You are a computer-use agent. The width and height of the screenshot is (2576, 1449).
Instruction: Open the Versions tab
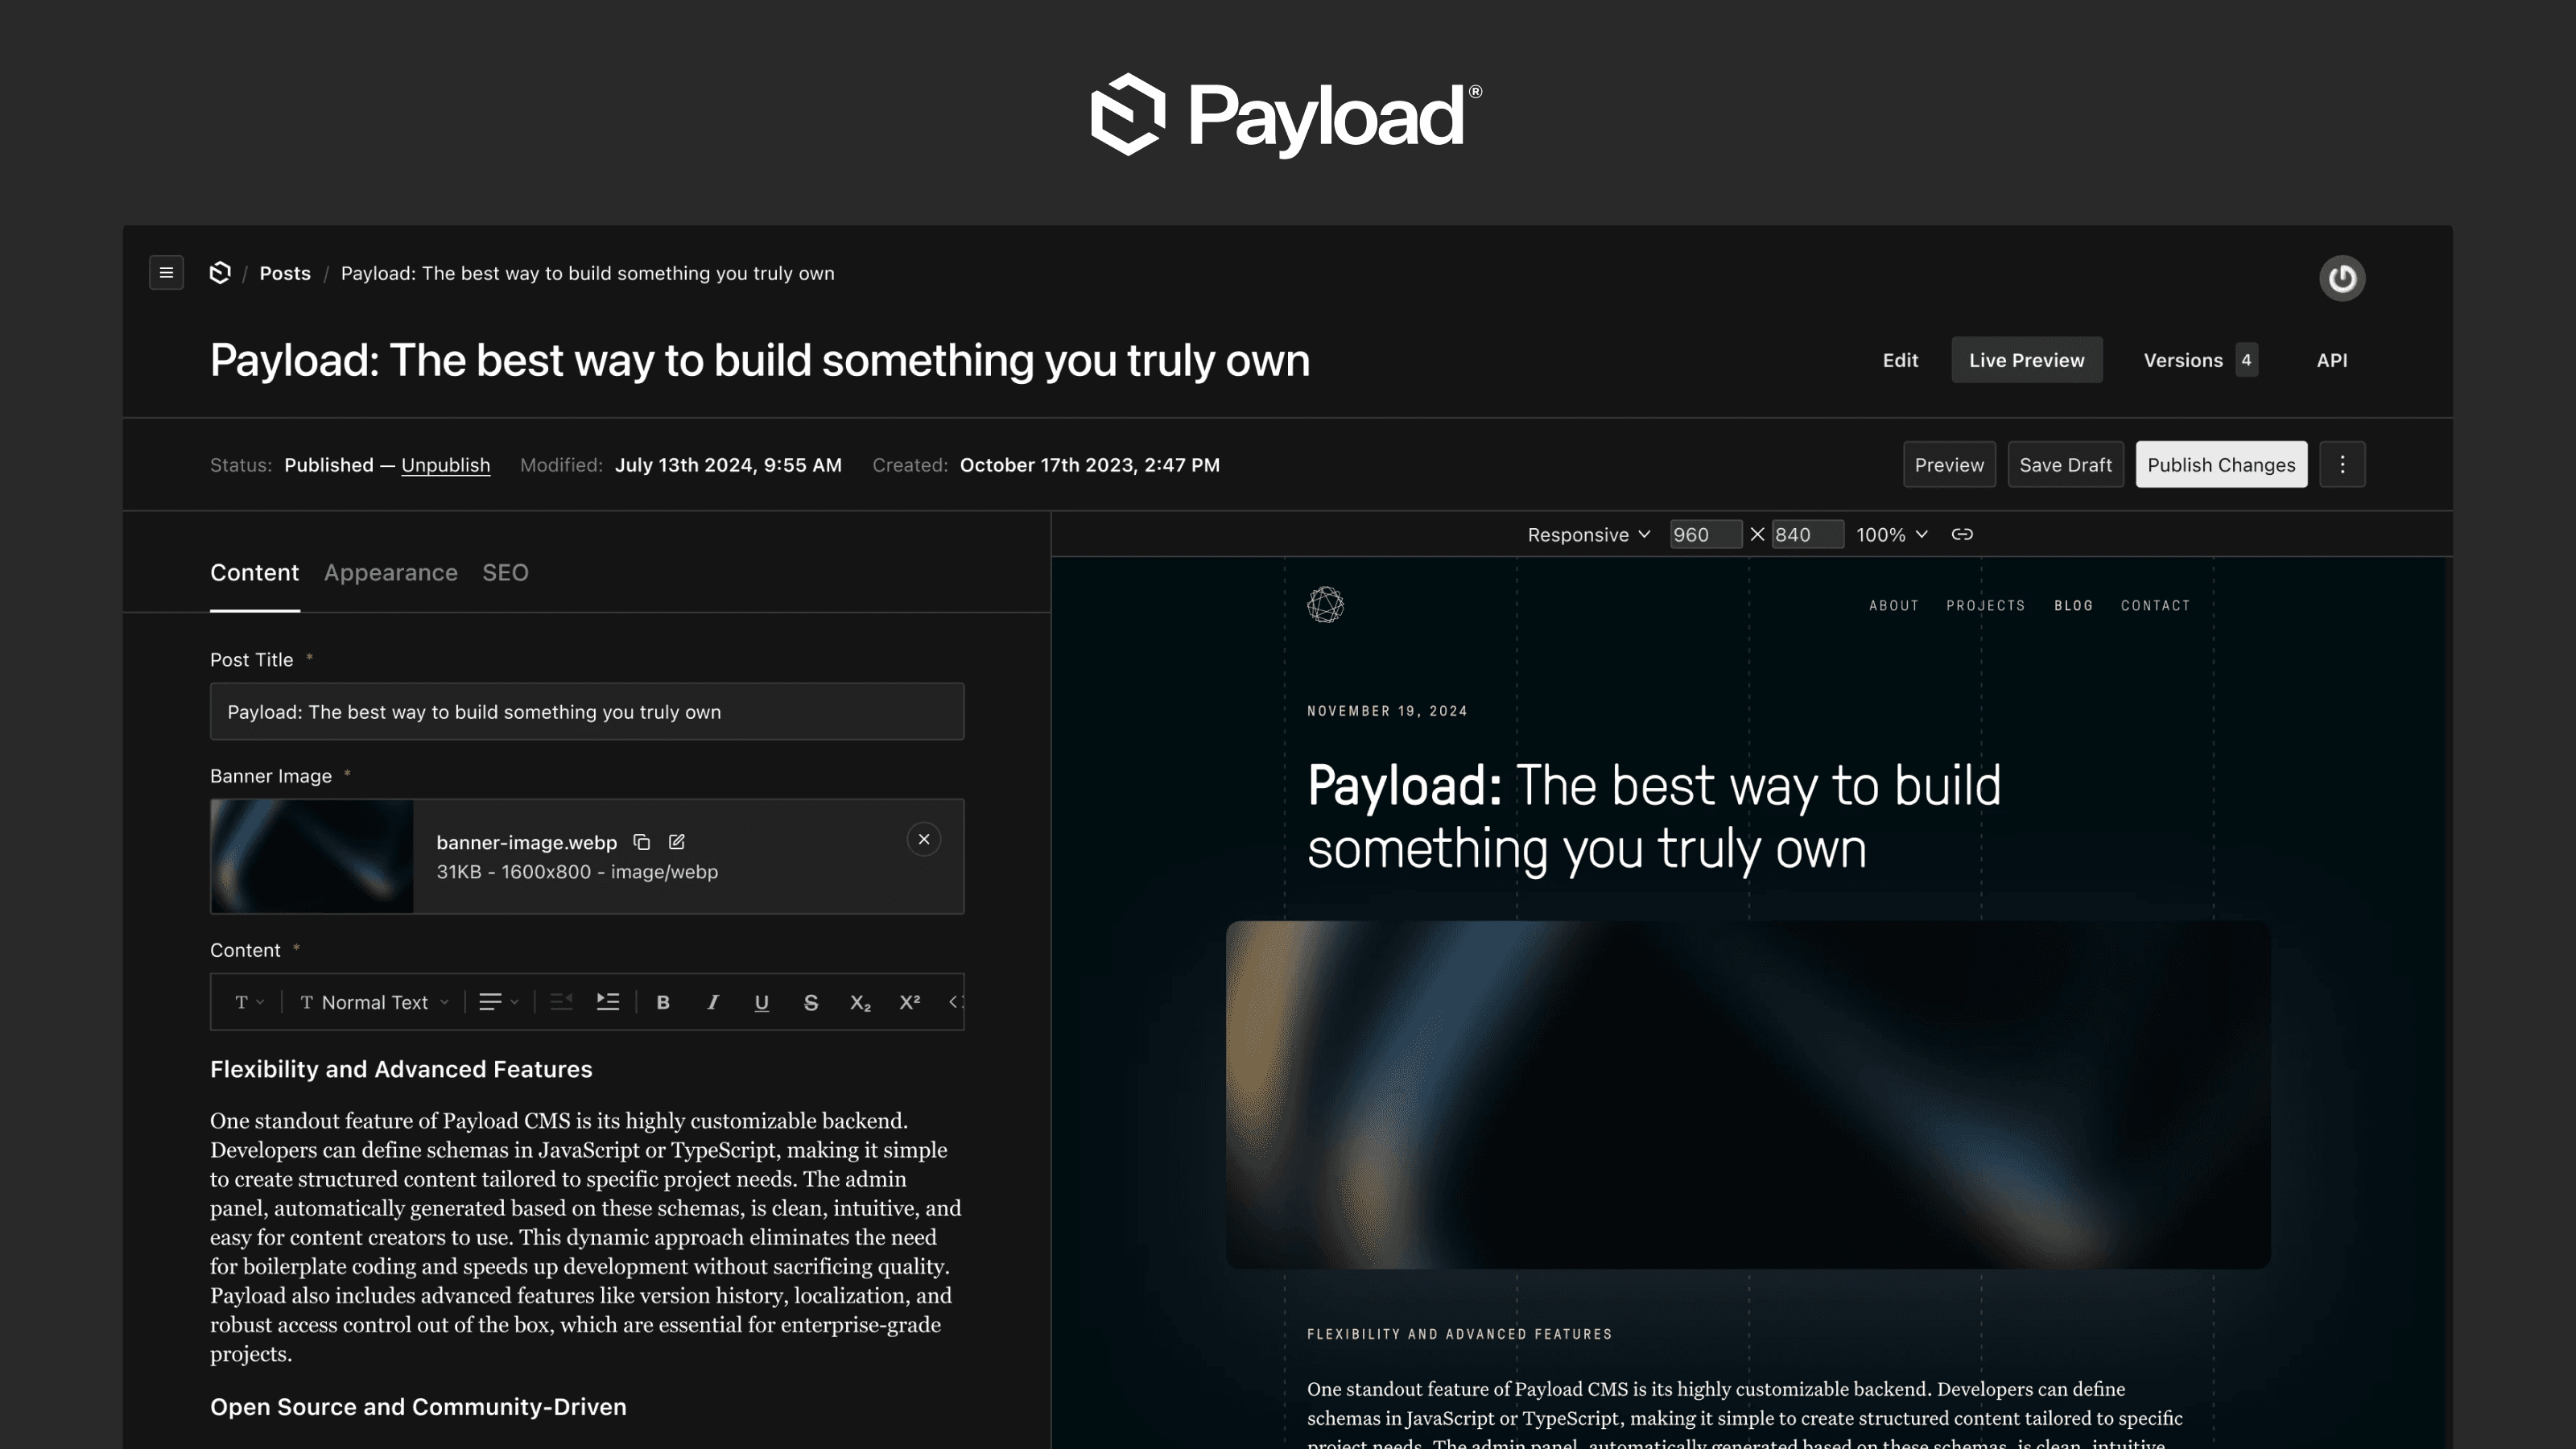coord(2199,360)
